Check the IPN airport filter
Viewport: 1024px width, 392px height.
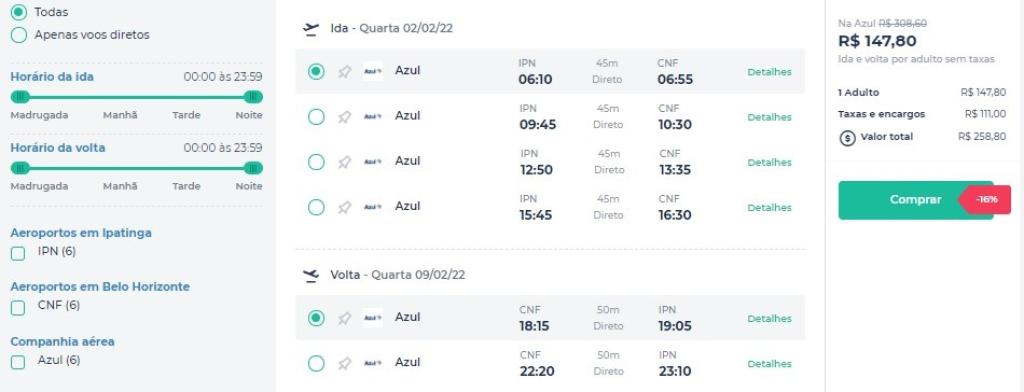[18, 253]
